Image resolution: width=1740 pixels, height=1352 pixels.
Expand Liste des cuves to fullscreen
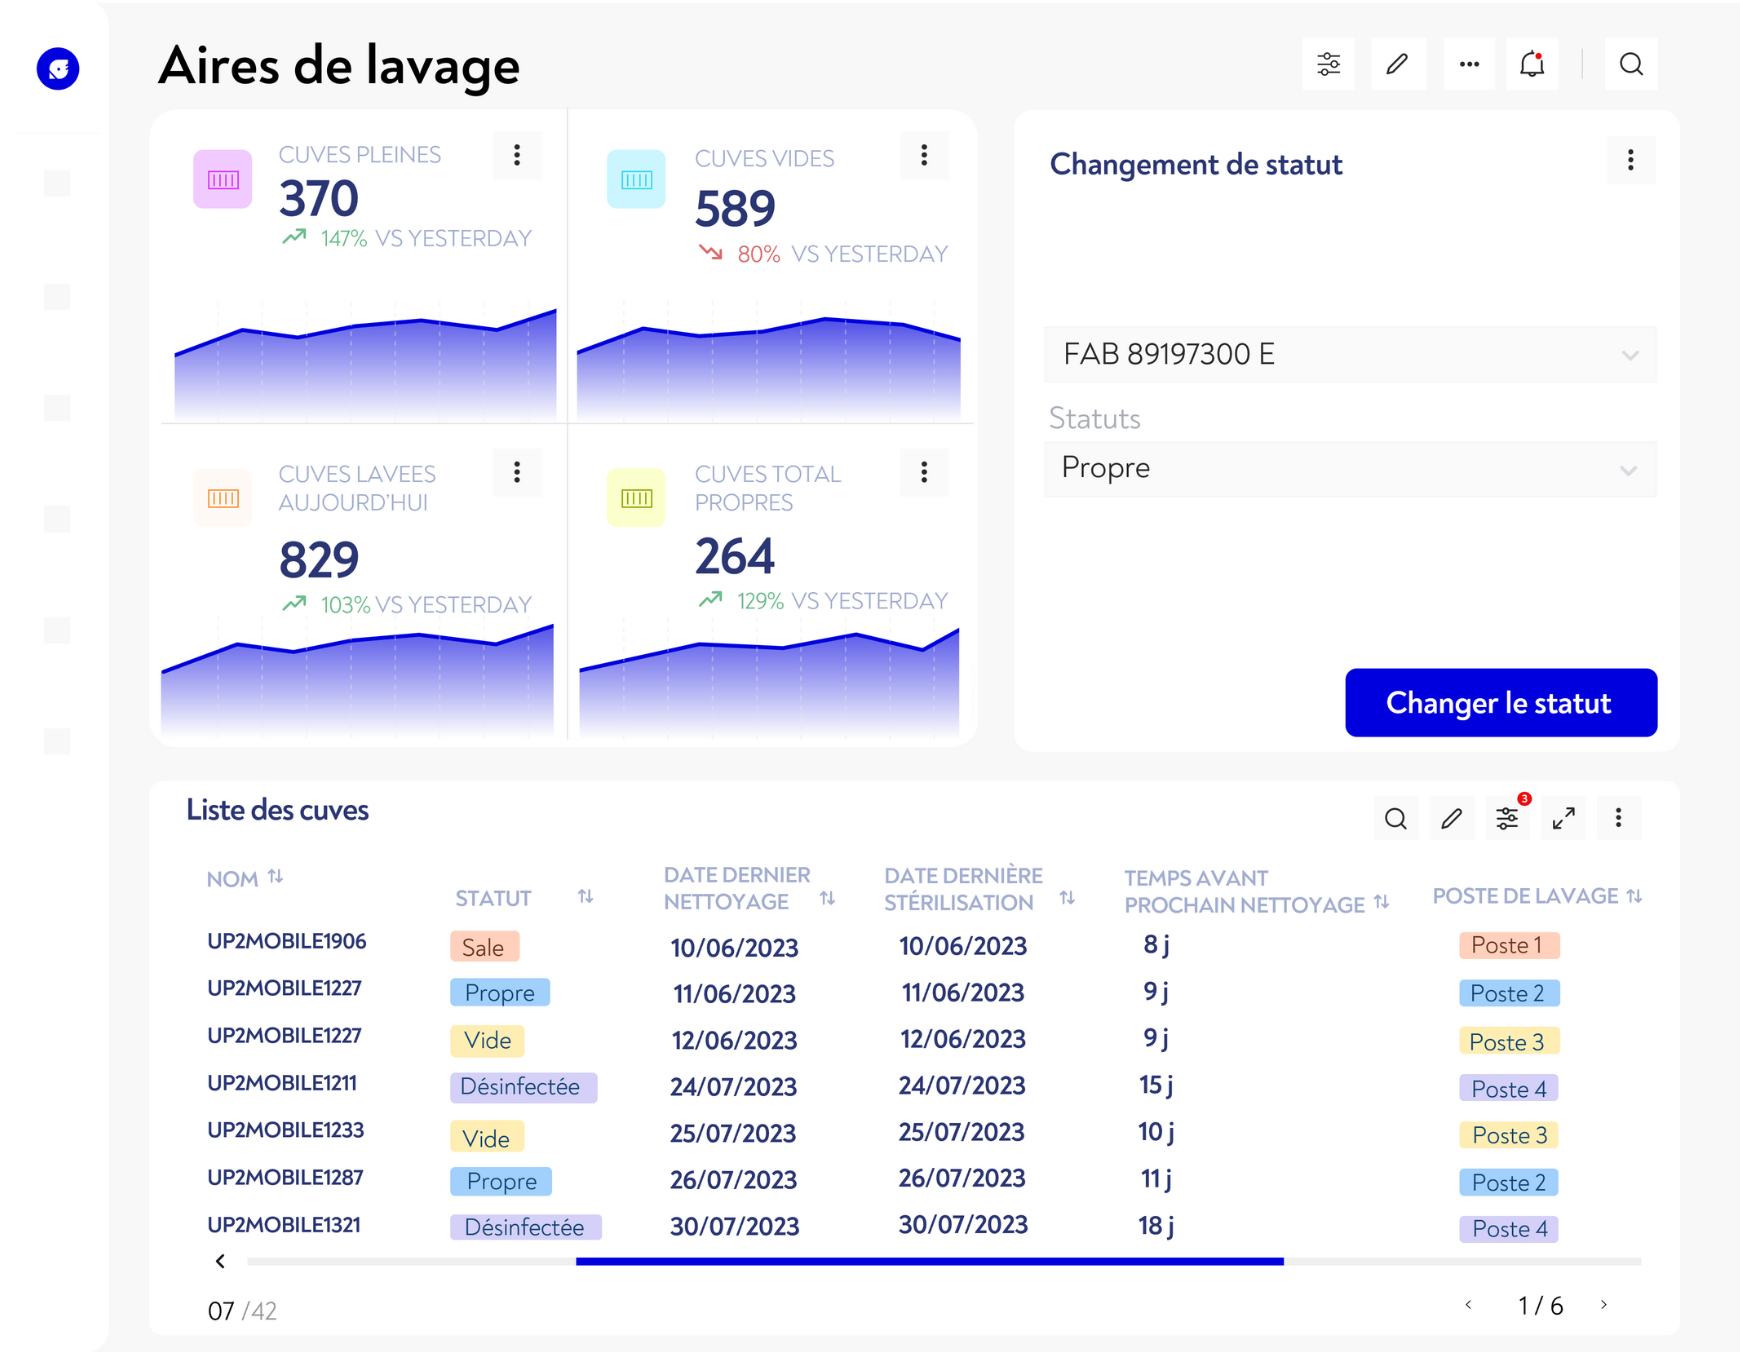tap(1563, 819)
